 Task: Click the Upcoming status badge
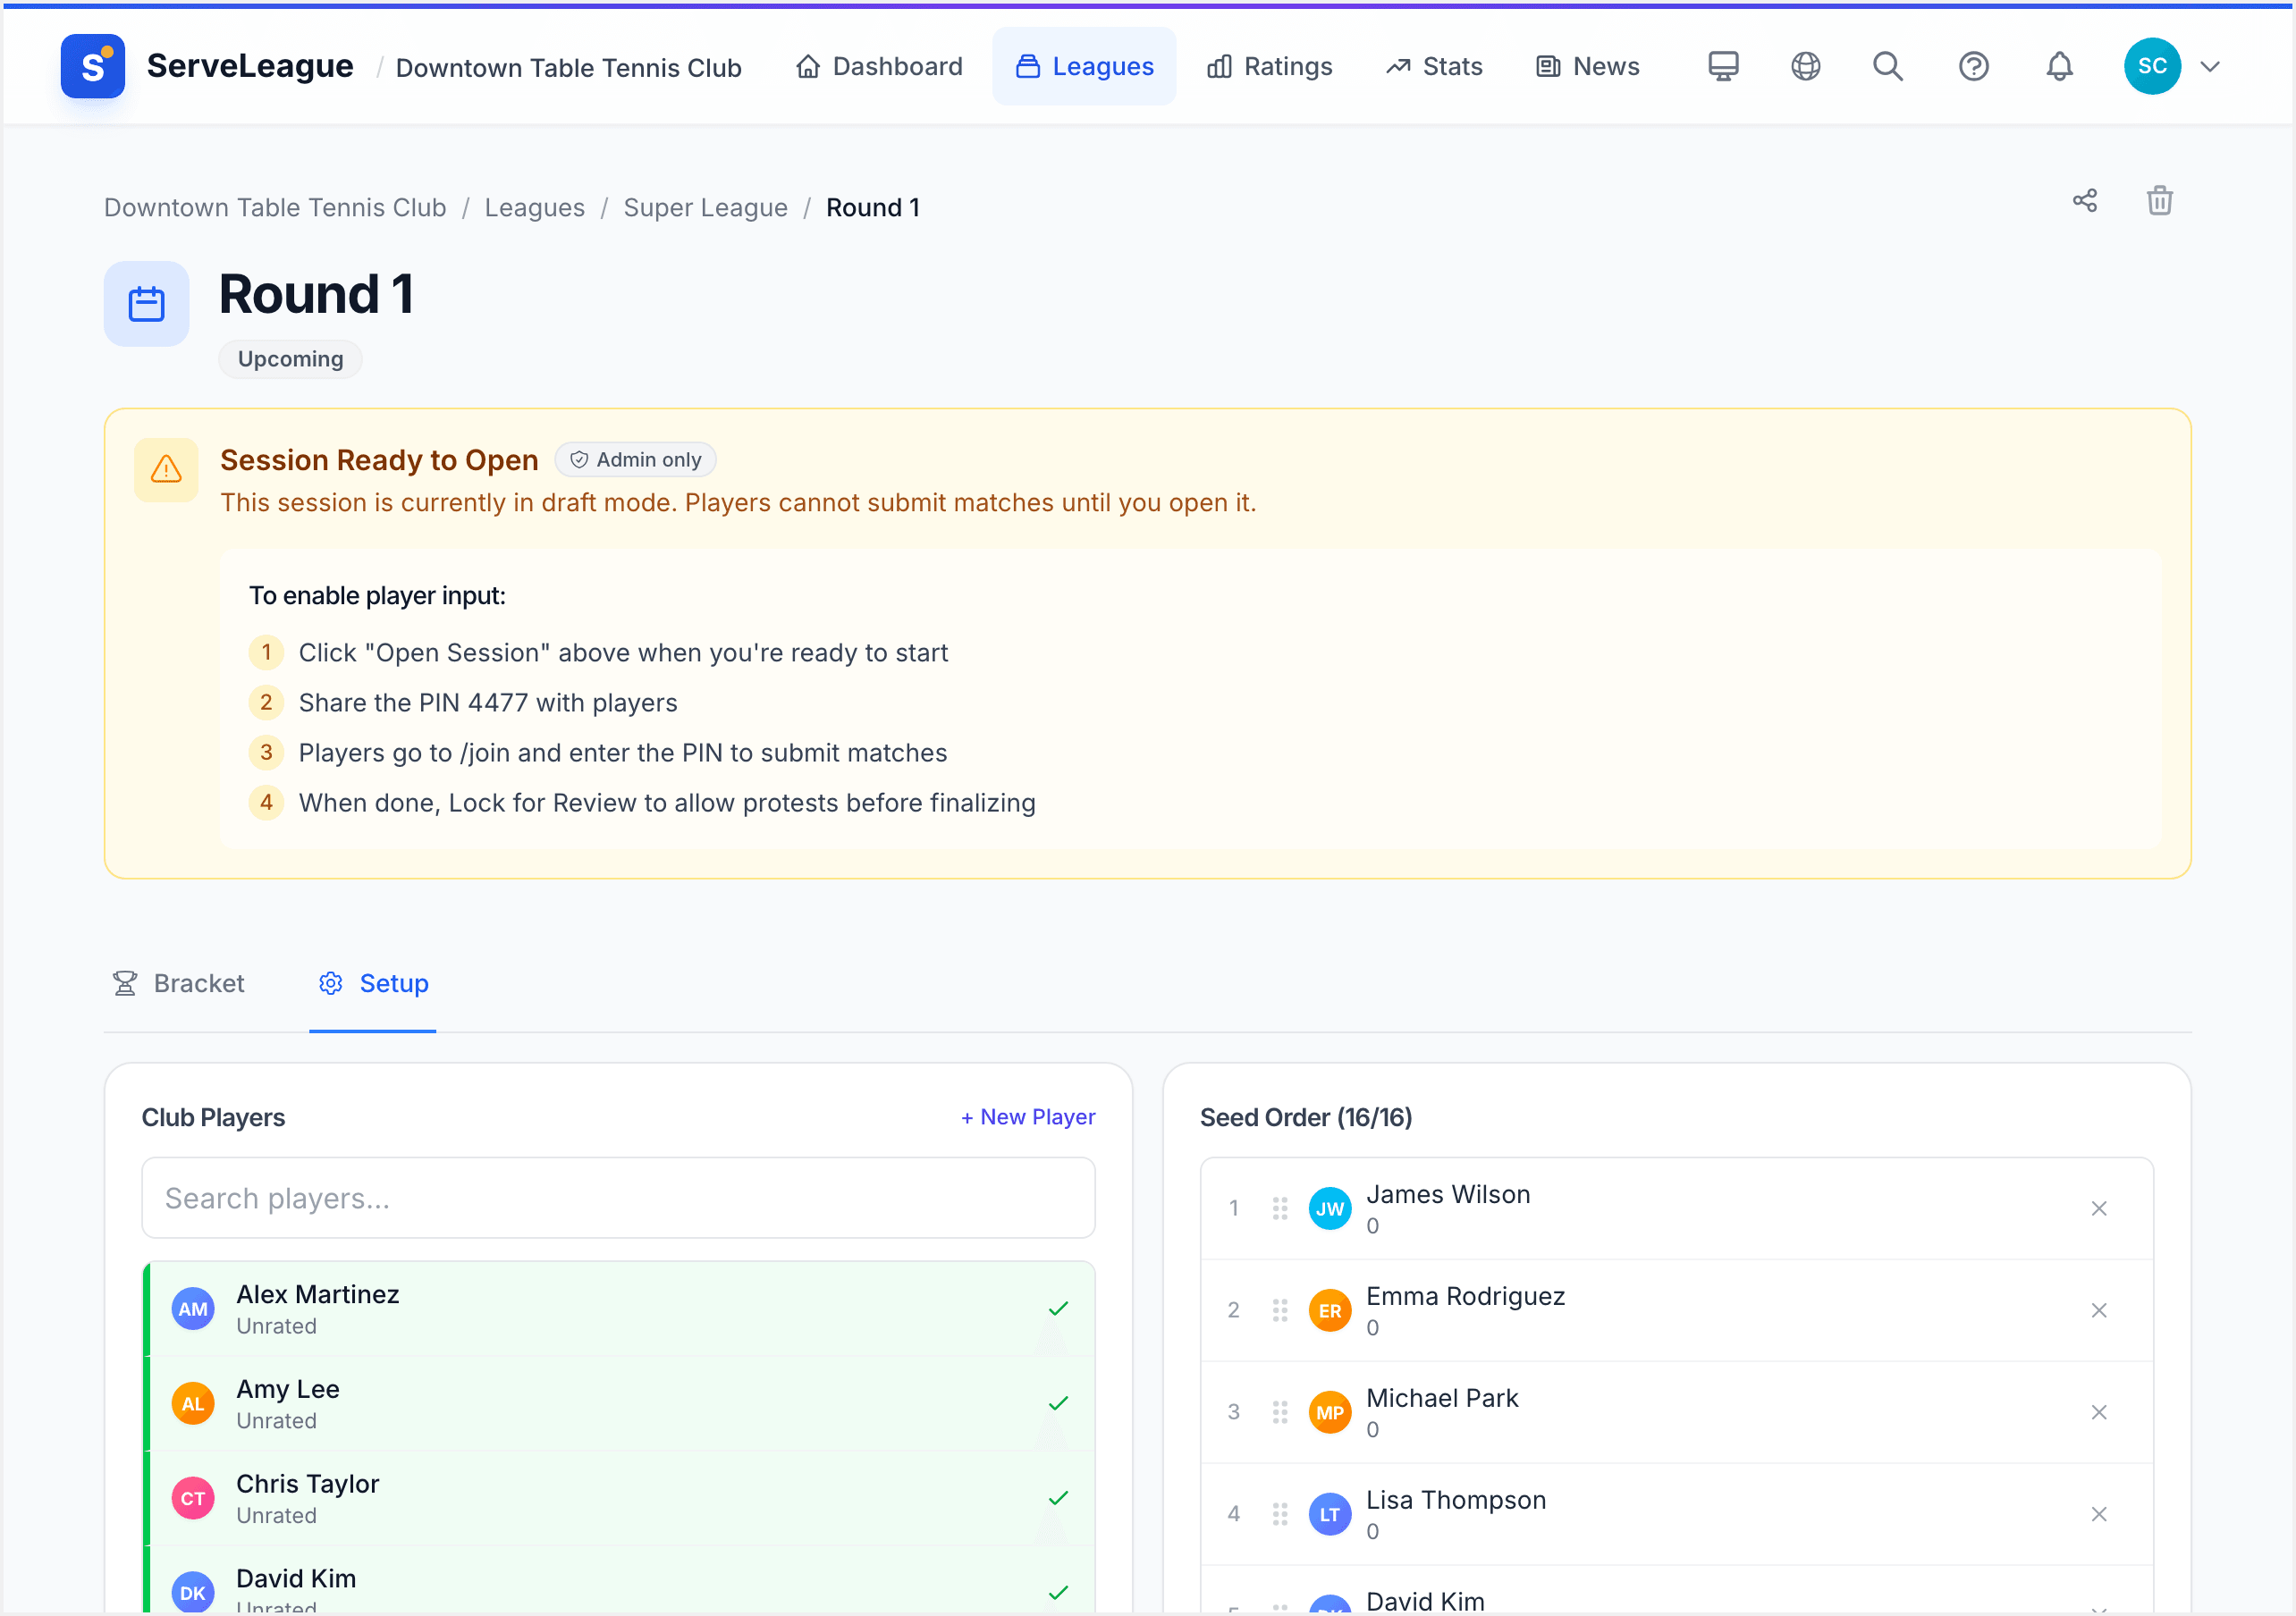click(290, 359)
